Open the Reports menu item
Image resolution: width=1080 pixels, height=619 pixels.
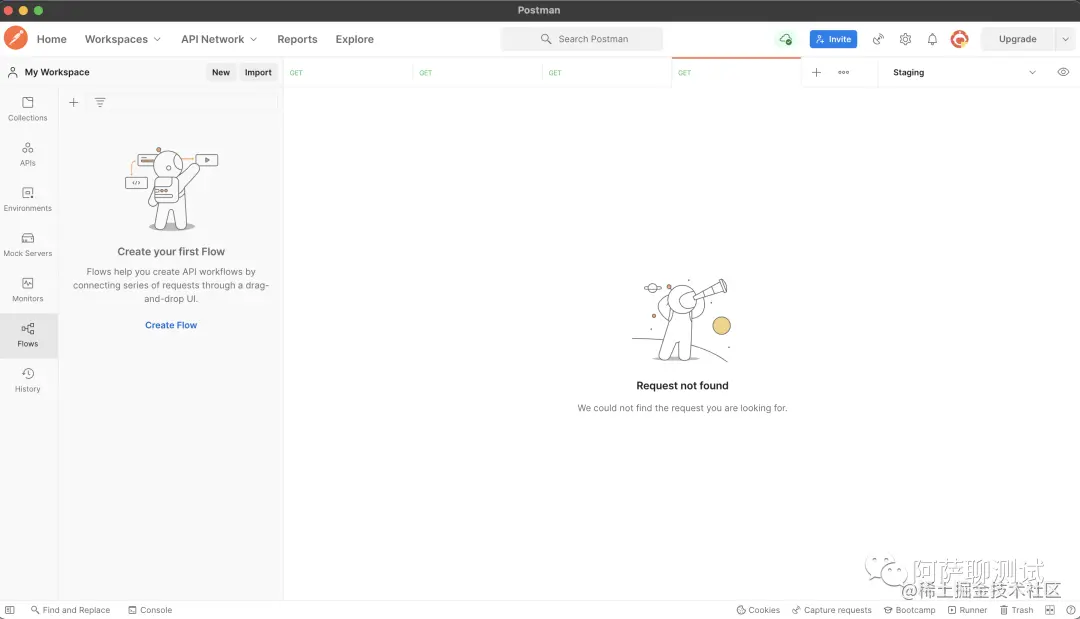(298, 39)
